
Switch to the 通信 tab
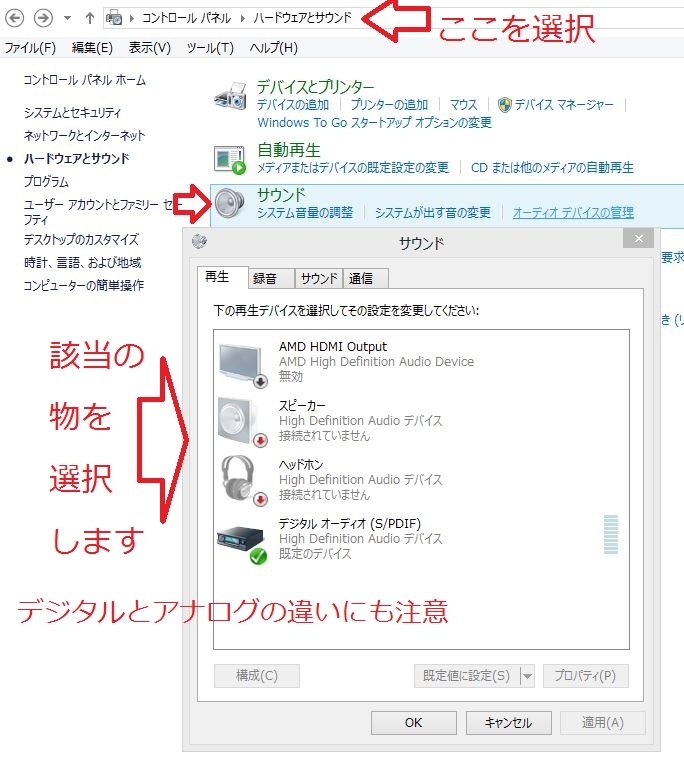click(x=365, y=278)
